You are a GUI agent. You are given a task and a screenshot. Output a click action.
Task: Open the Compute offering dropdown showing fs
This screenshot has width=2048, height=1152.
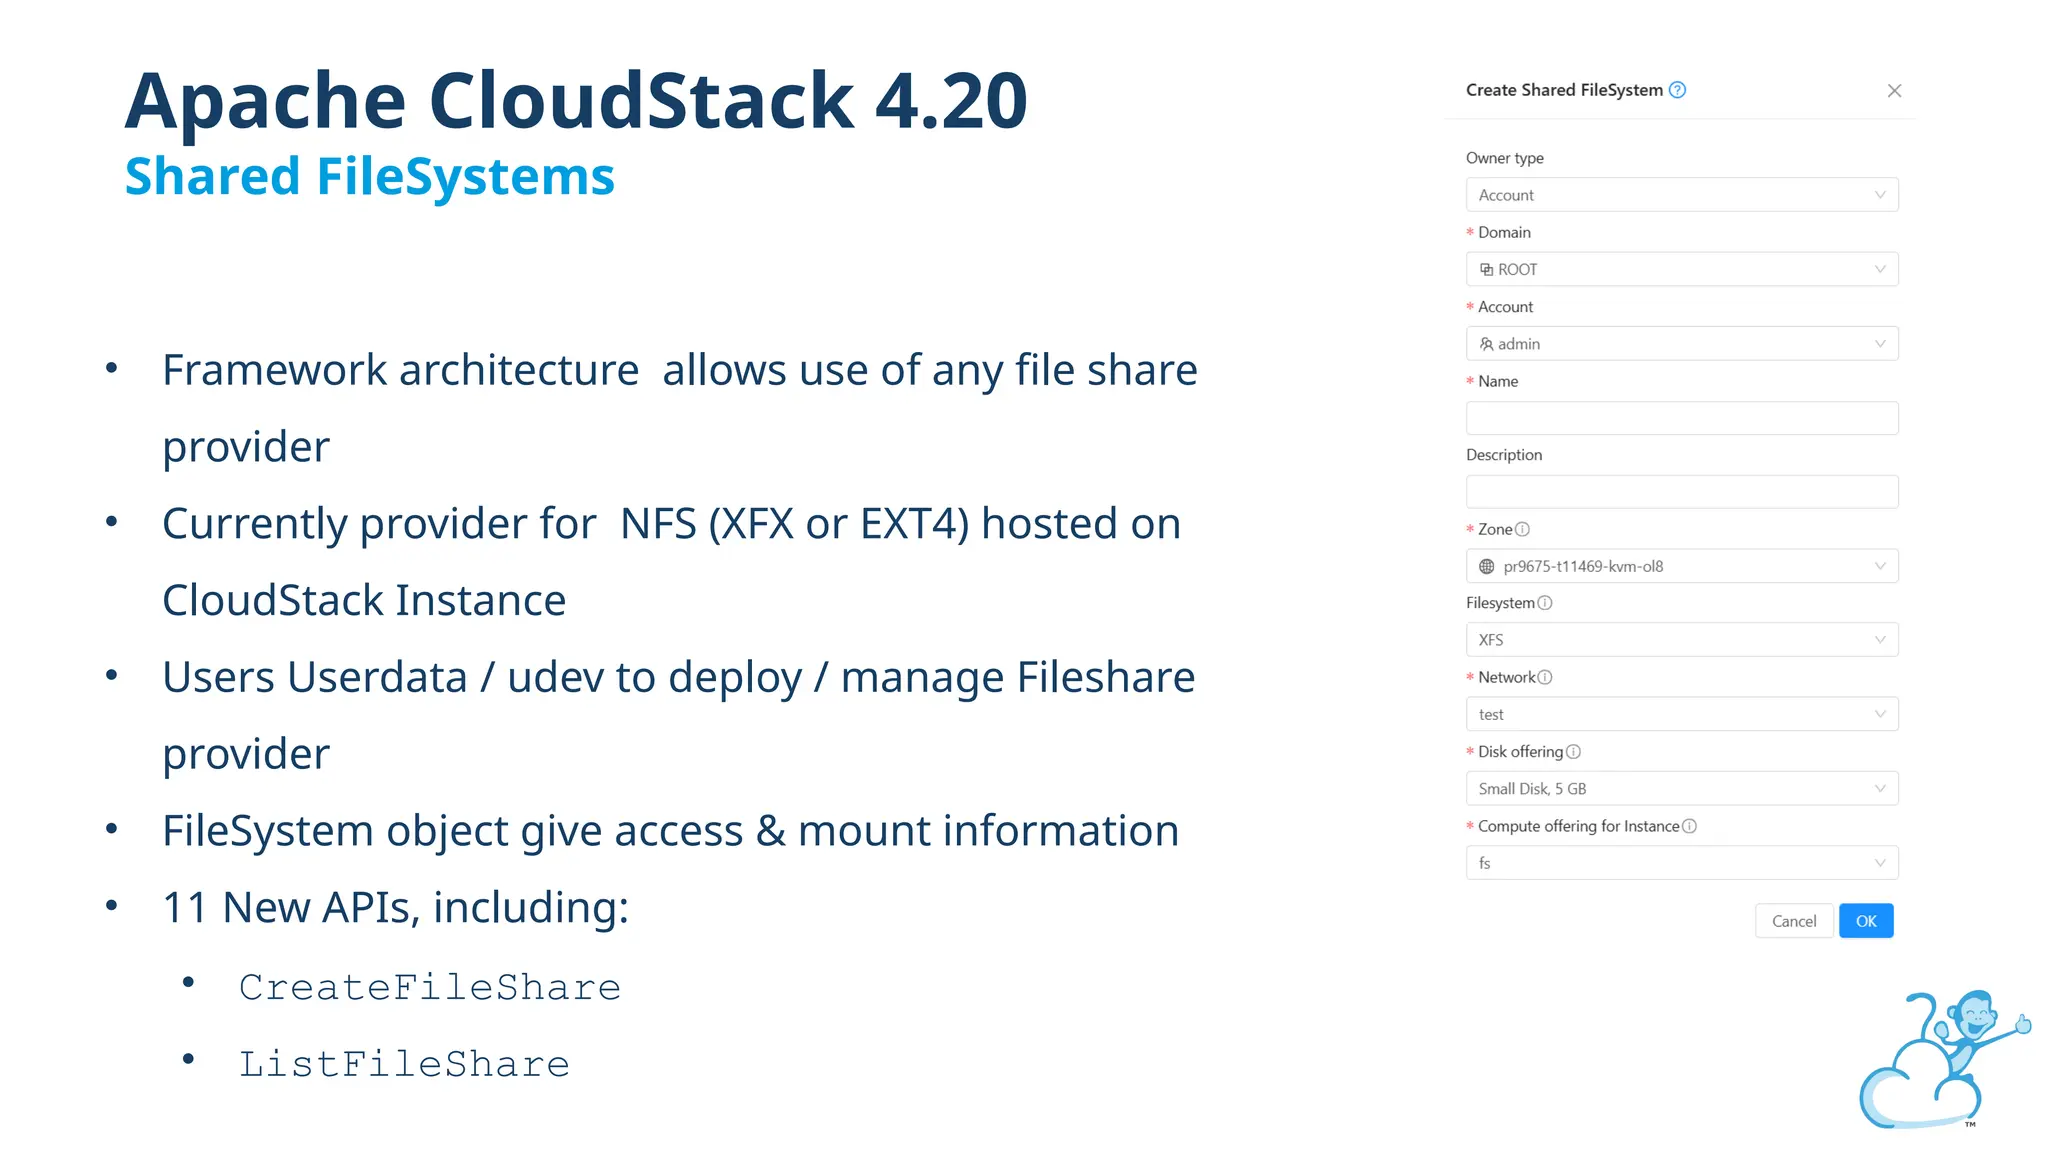coord(1682,863)
